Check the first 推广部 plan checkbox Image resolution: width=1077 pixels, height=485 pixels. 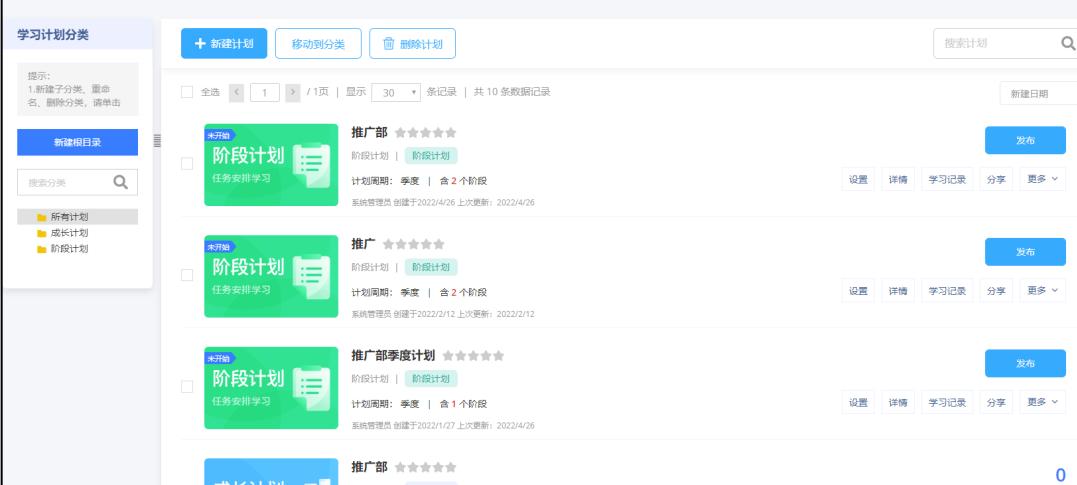tap(187, 164)
